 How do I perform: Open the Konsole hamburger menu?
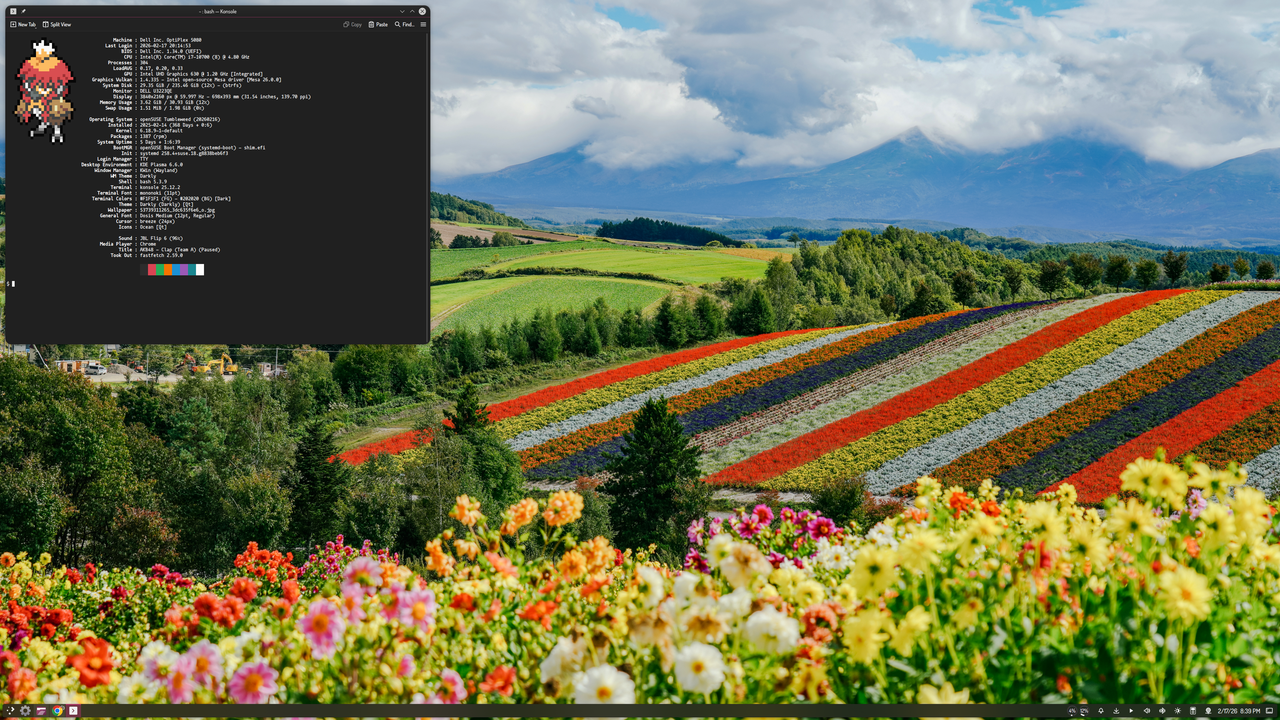[x=422, y=24]
